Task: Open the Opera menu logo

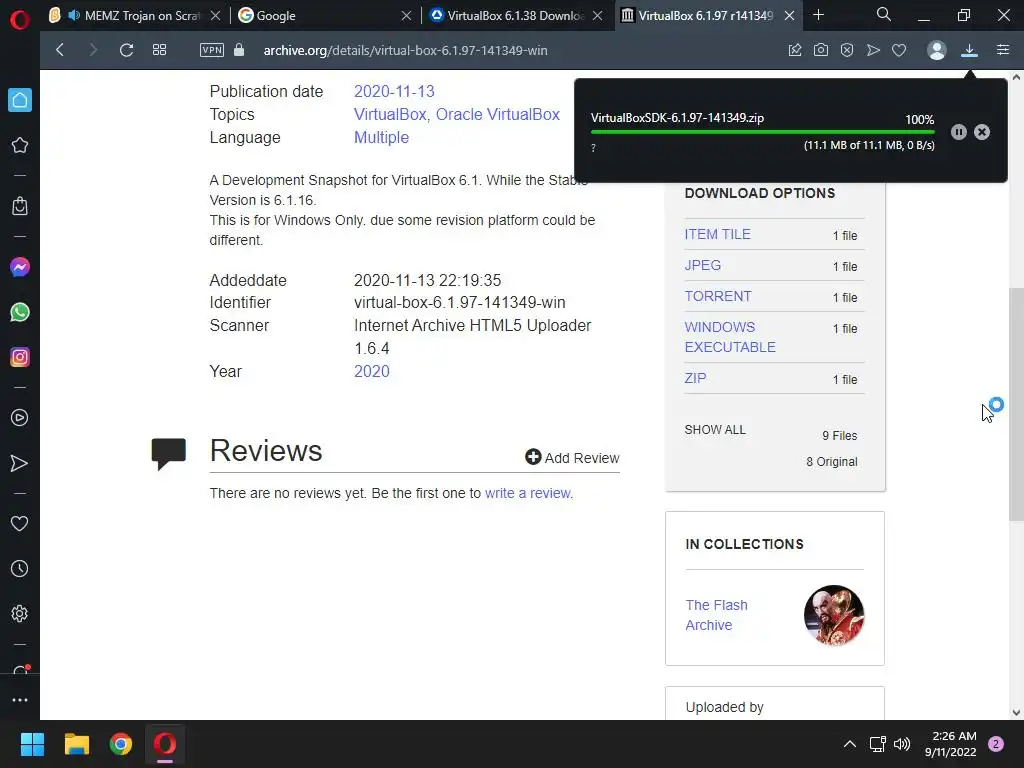Action: click(x=20, y=20)
